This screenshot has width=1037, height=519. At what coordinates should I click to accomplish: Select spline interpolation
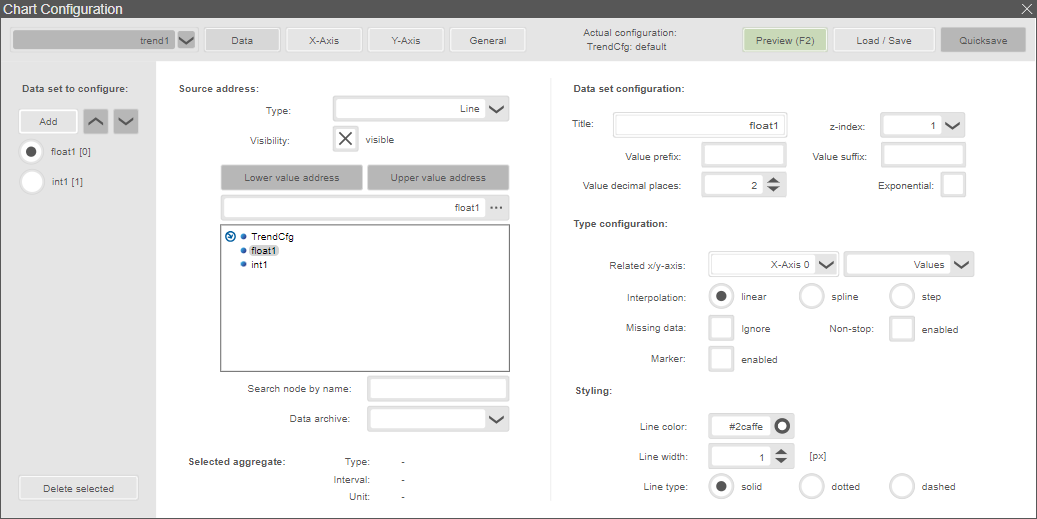click(x=812, y=297)
